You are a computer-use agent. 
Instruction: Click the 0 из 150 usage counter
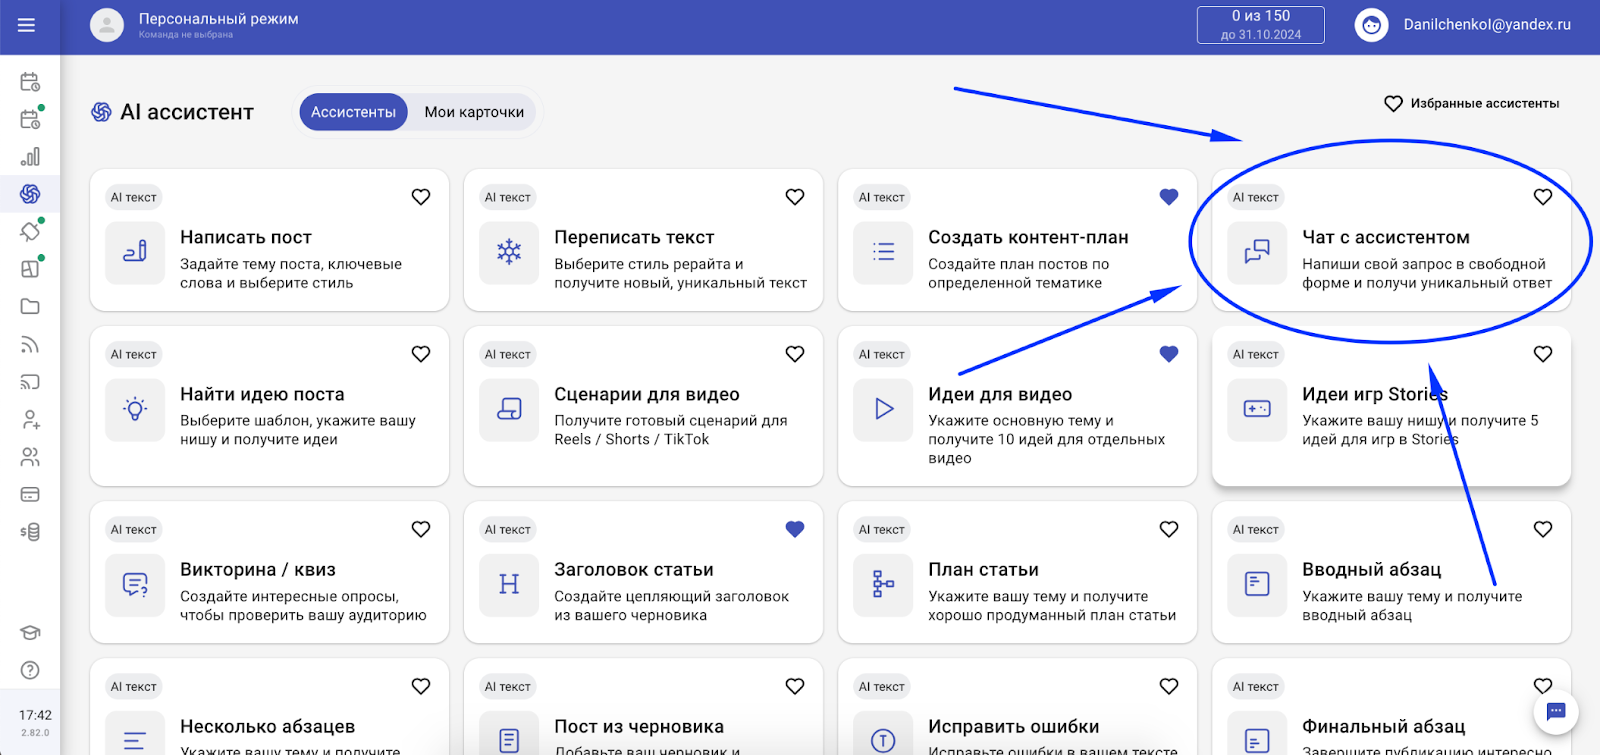point(1261,25)
